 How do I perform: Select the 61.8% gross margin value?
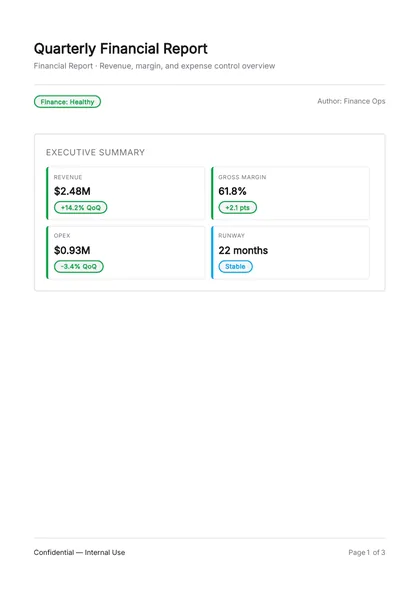232,191
